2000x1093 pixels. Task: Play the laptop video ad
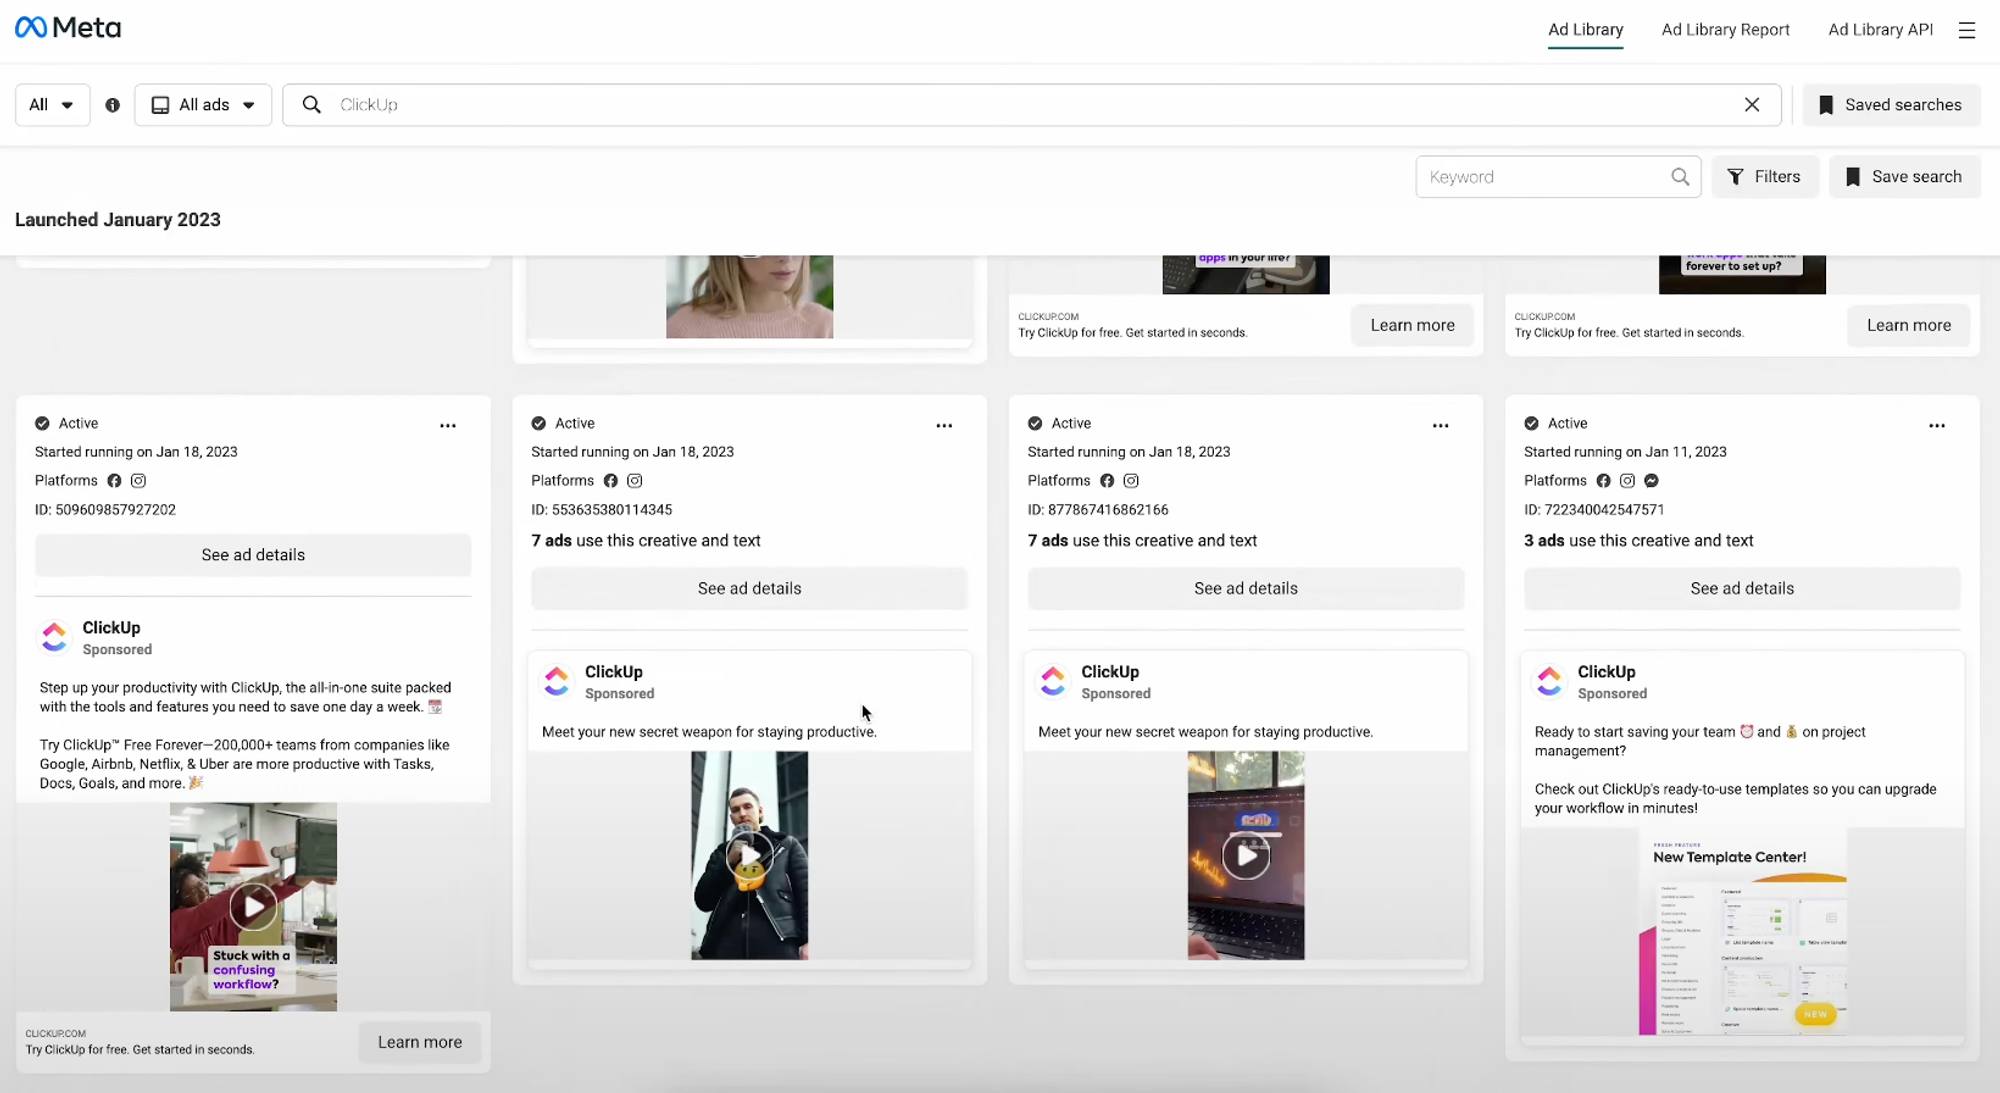(1245, 855)
